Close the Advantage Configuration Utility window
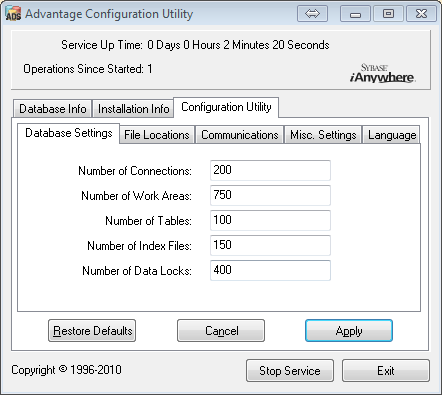Screen dimensions: 442x395 point(421,14)
